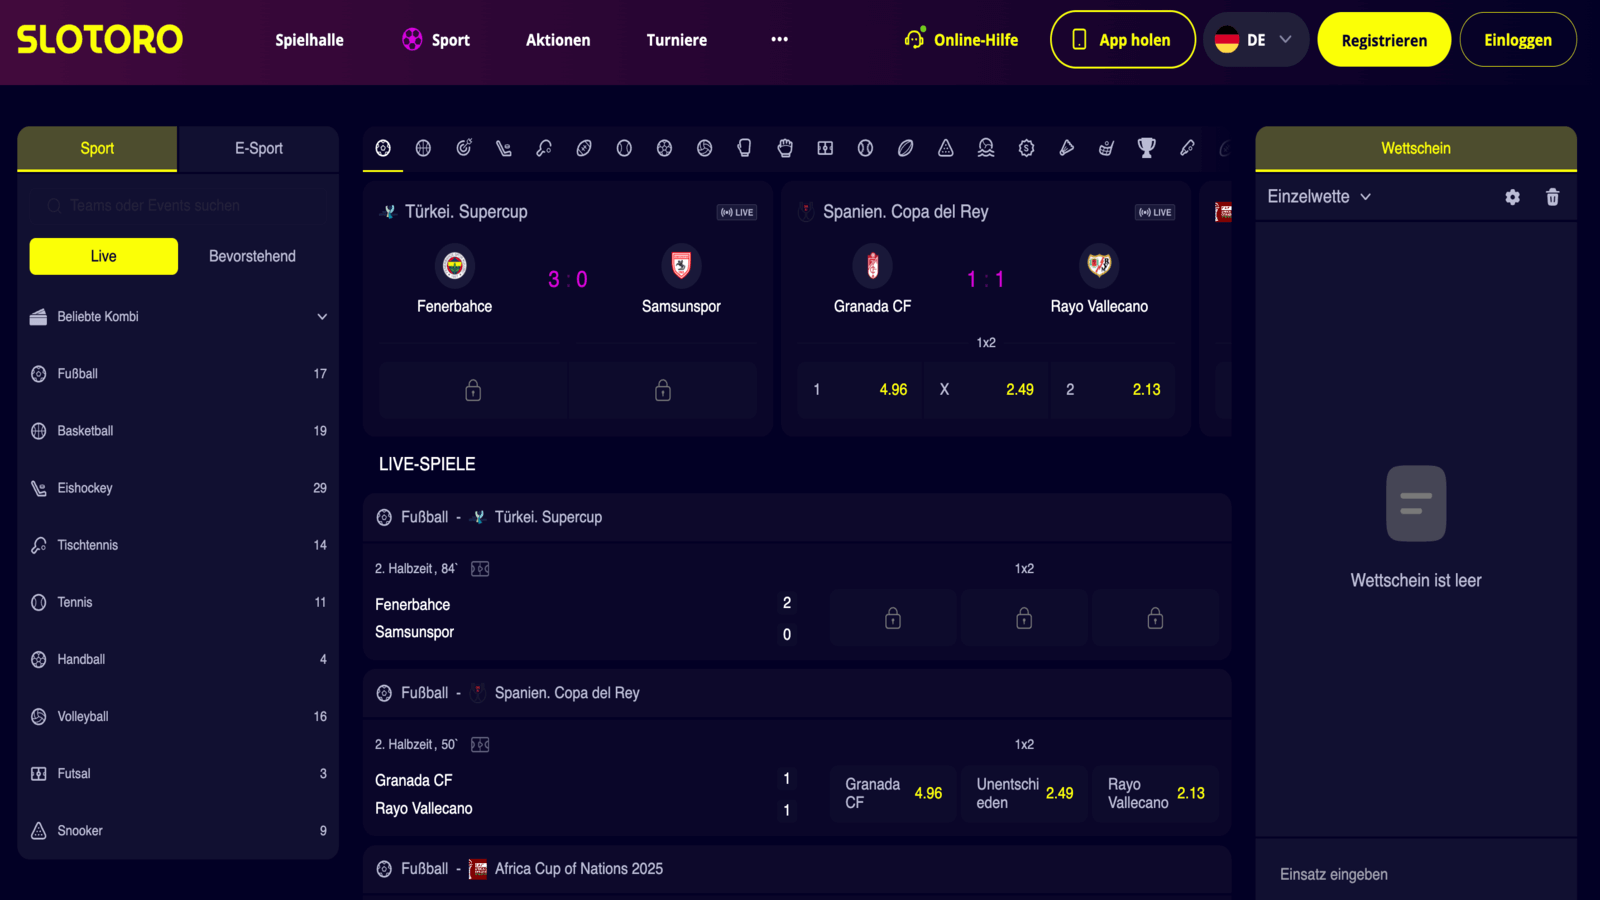Screen dimensions: 1600x900
Task: Open pitch view for Granada CF match row
Action: (480, 745)
